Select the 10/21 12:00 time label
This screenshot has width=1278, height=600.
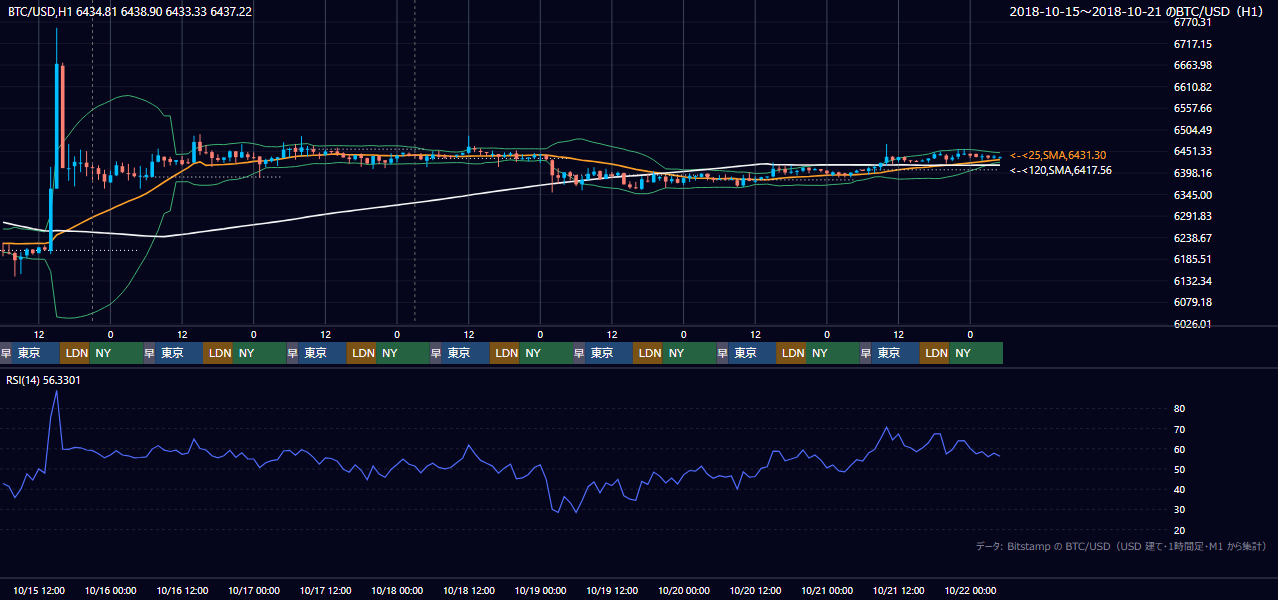click(x=899, y=591)
